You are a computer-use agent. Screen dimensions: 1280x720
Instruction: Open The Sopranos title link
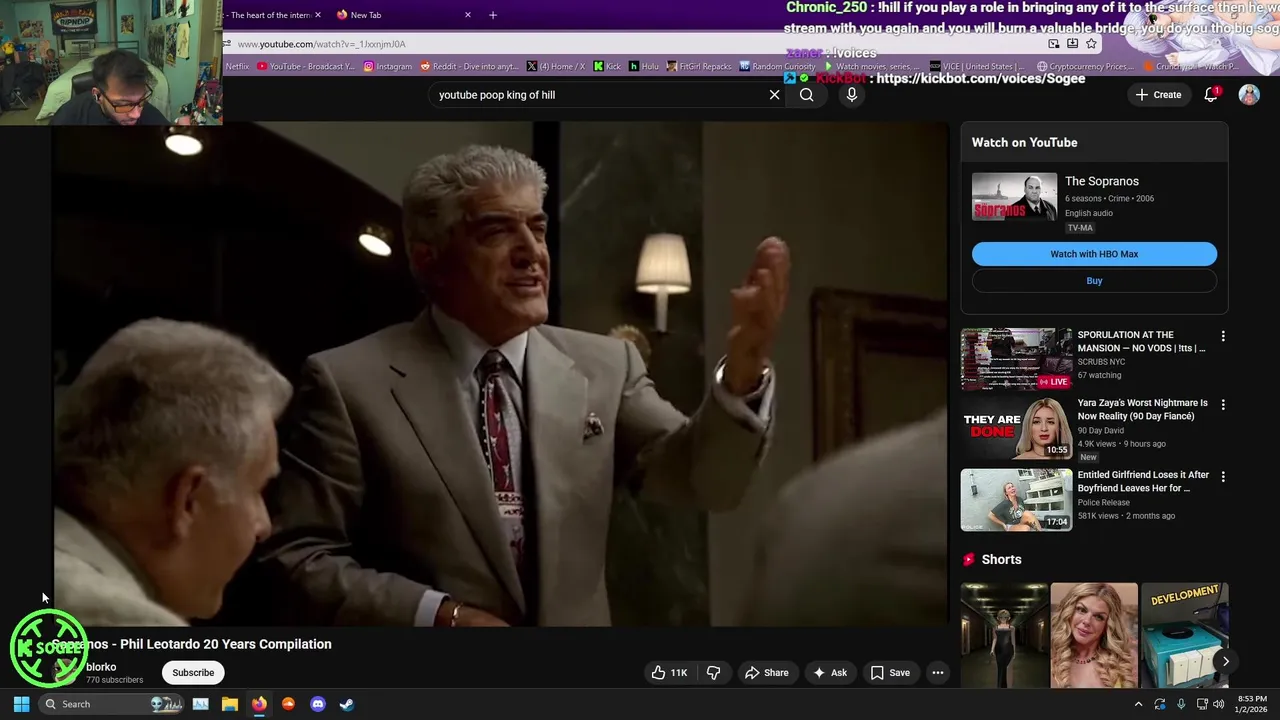pyautogui.click(x=1102, y=181)
